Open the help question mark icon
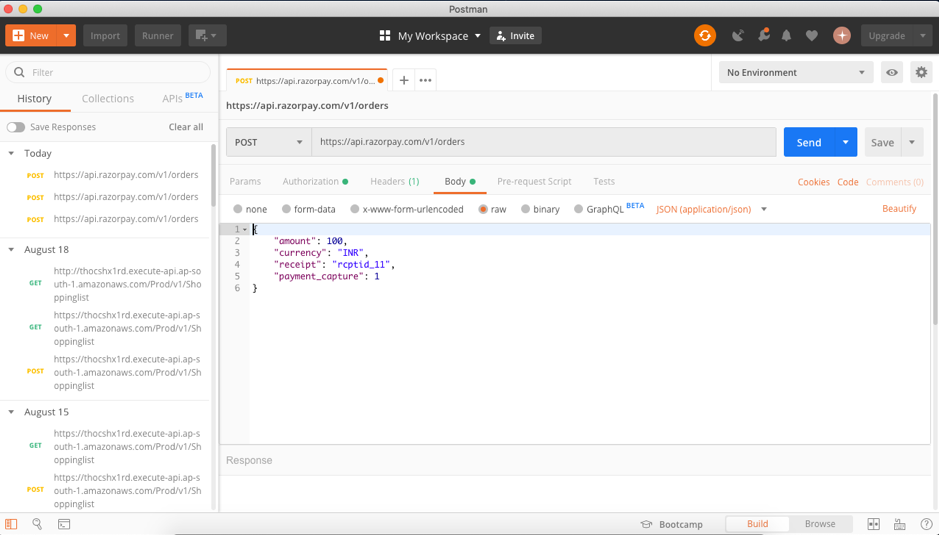 pyautogui.click(x=926, y=524)
